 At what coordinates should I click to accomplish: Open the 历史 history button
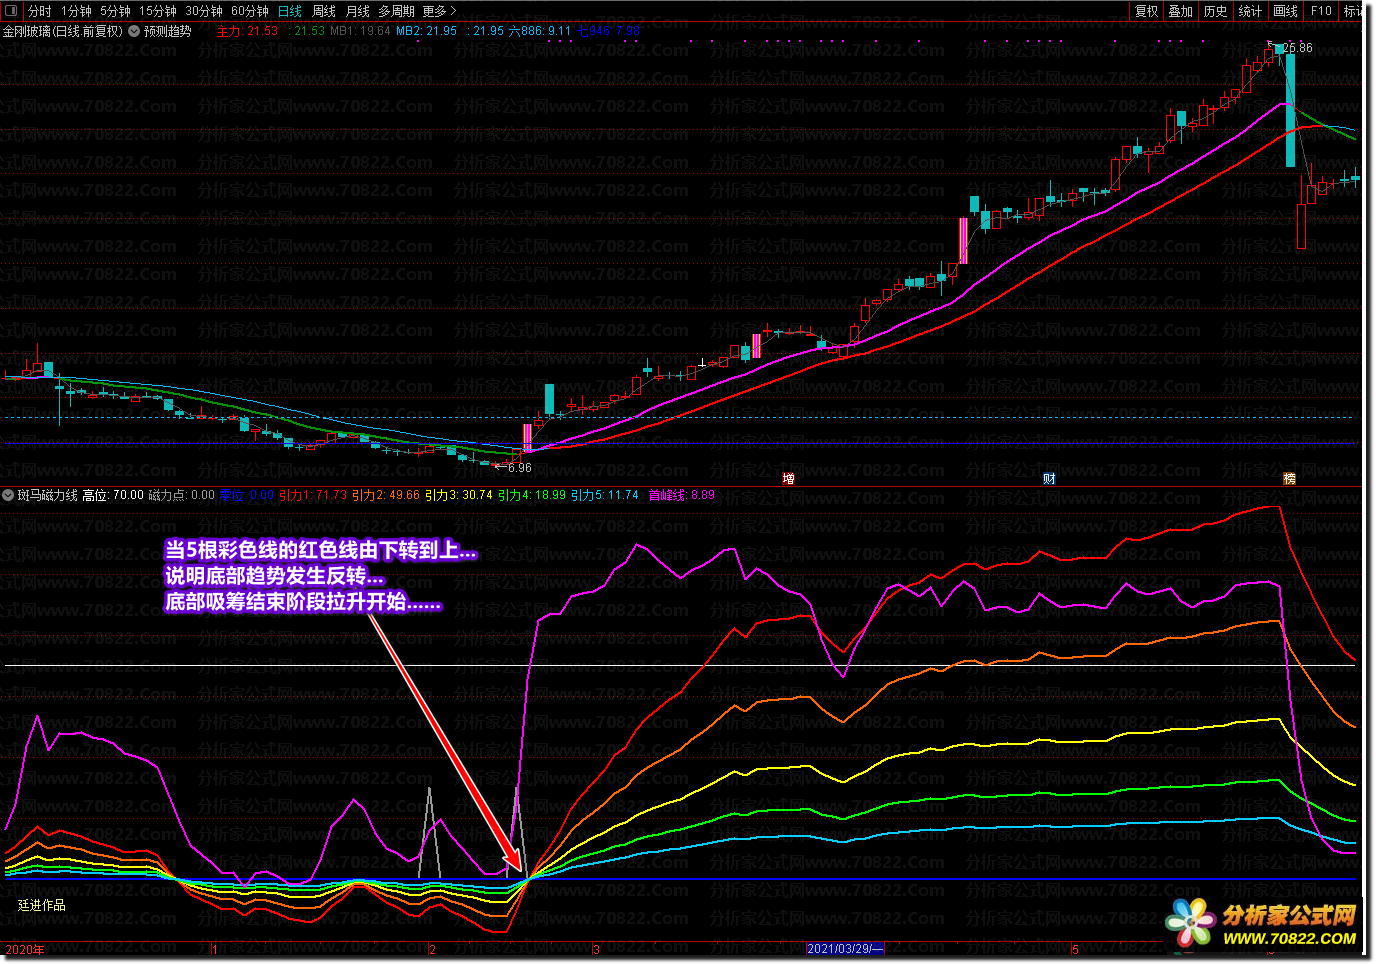click(x=1216, y=11)
